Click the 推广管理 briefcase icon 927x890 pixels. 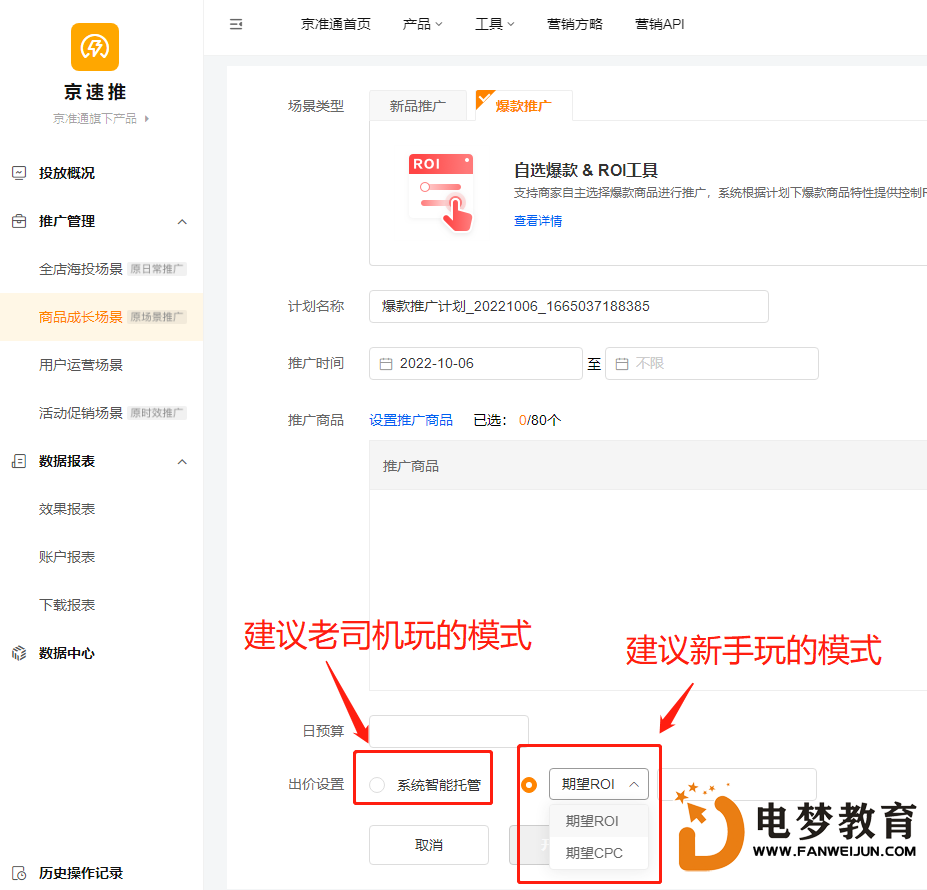(19, 221)
